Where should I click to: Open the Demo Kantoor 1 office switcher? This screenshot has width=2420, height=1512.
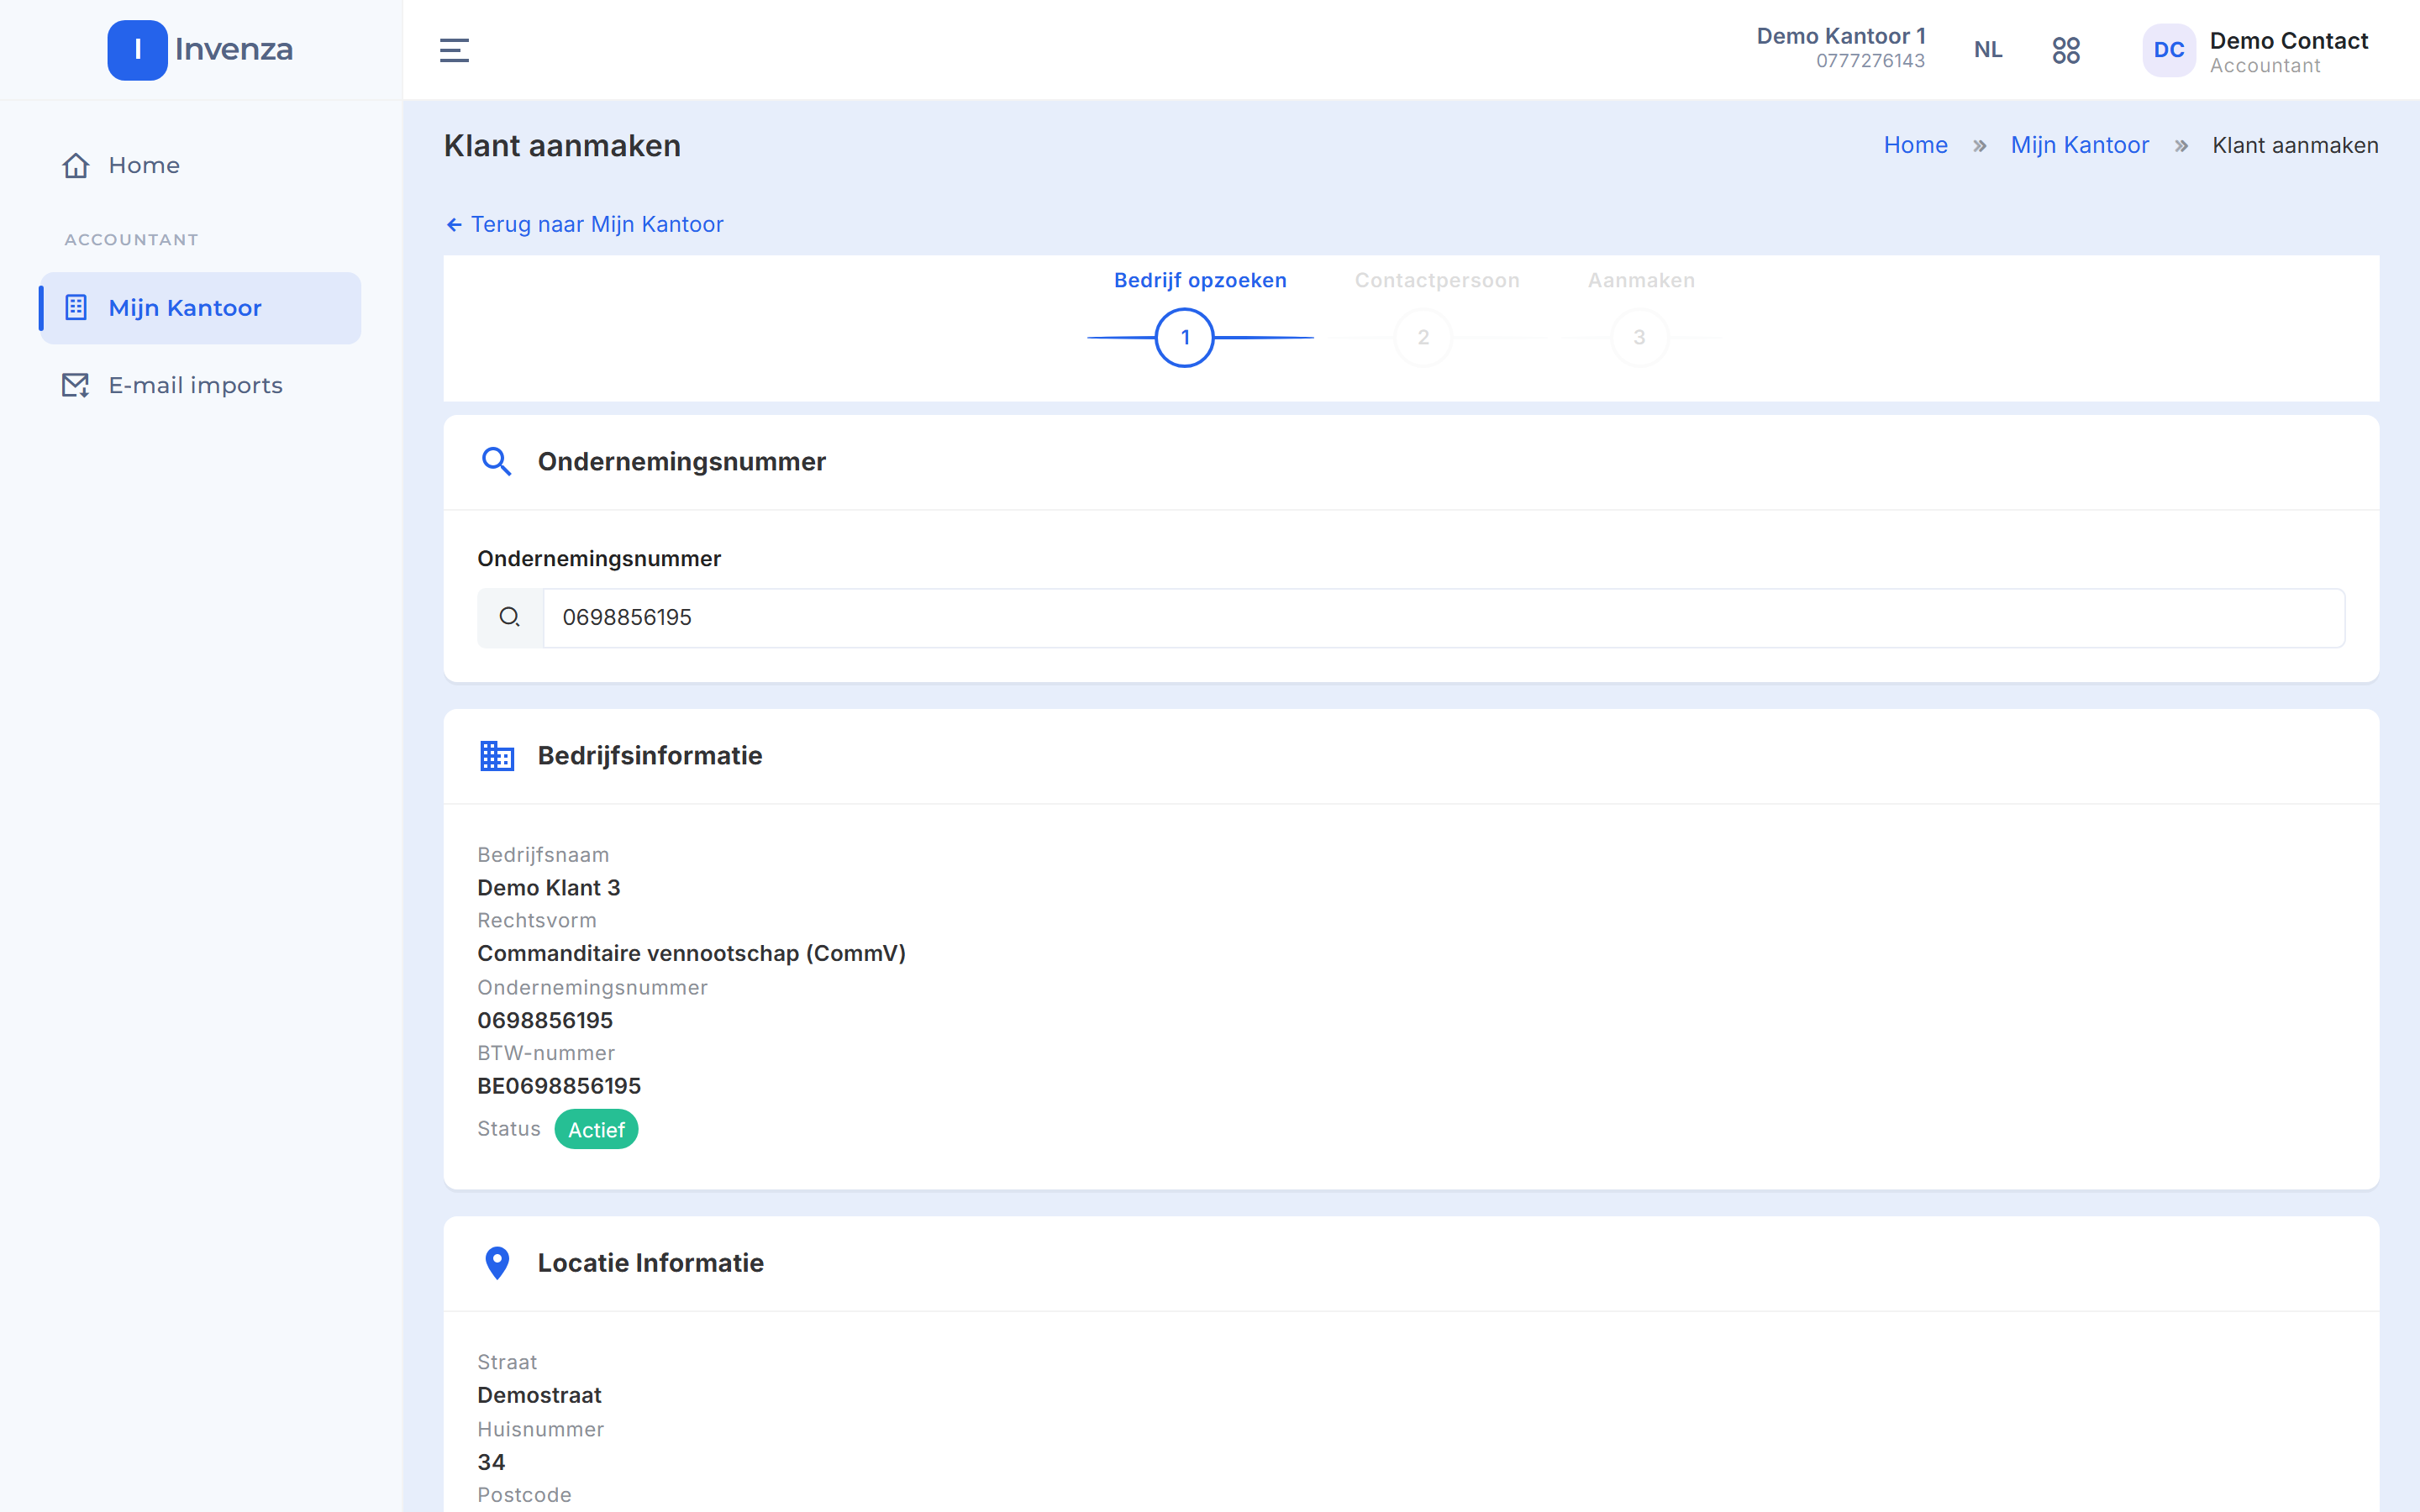pos(1840,48)
